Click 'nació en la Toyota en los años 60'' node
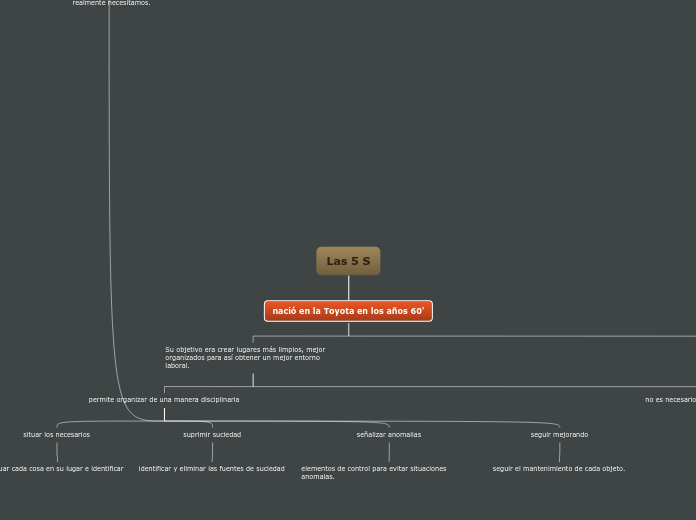Screen dimensions: 696x520 pos(348,311)
